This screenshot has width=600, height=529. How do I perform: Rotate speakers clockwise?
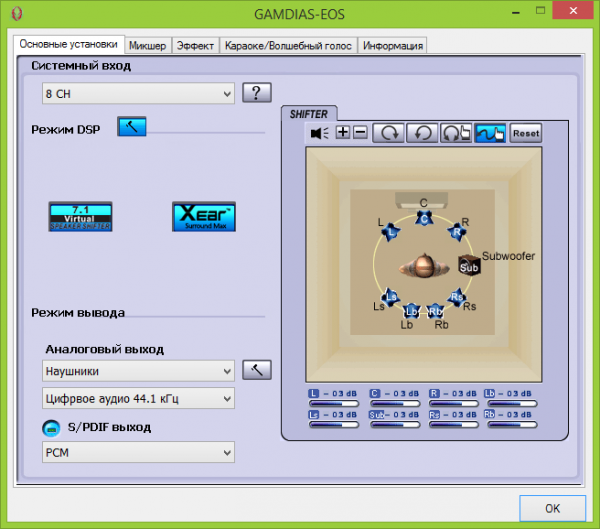[388, 133]
